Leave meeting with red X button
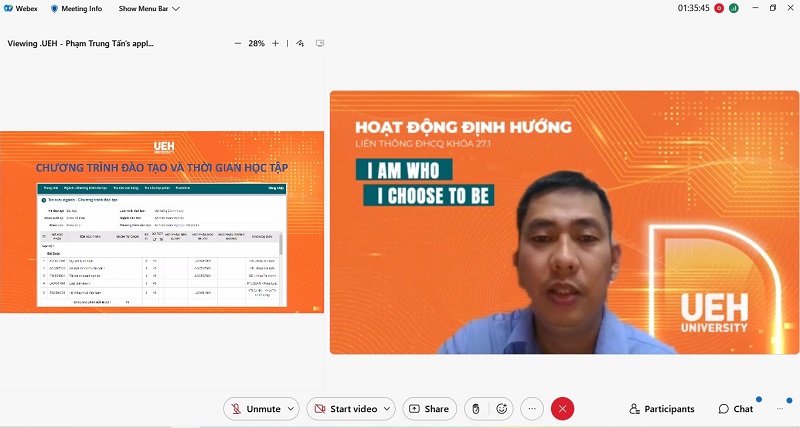Screen dimensions: 800x428 [563, 409]
